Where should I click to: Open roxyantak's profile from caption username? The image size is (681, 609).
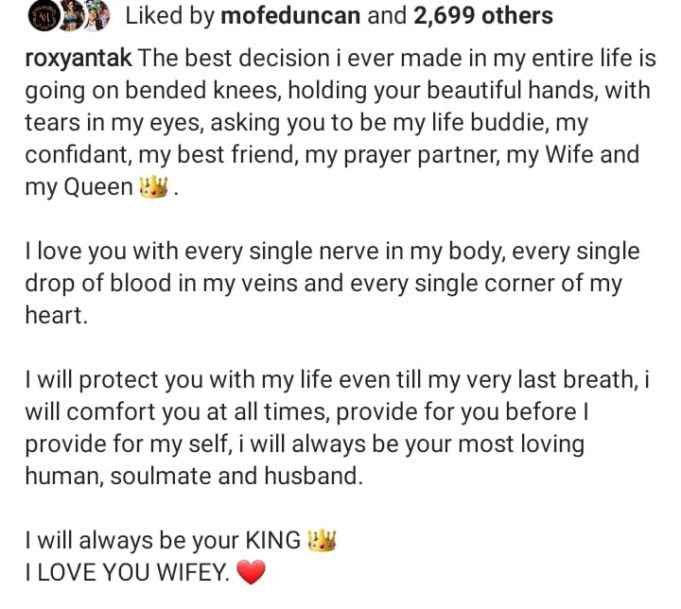pyautogui.click(x=78, y=59)
